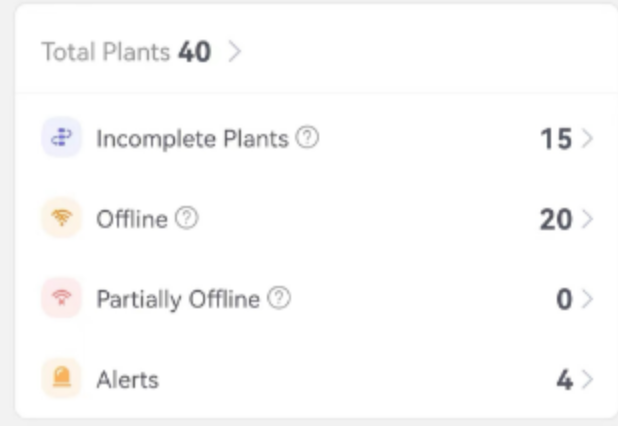The image size is (618, 426).
Task: Expand the Incomplete Plants row chevron
Action: (587, 139)
